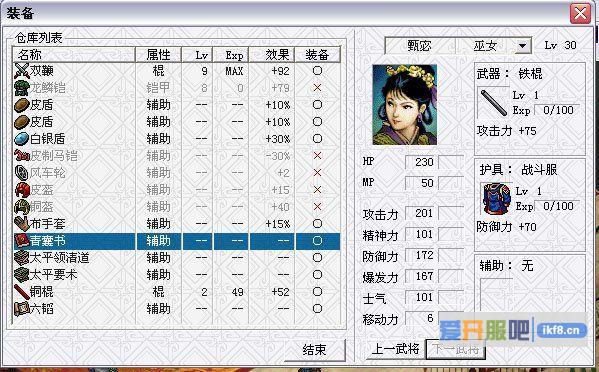Click the equipped 铁棍 weapon icon
The height and width of the screenshot is (372, 599).
[494, 103]
